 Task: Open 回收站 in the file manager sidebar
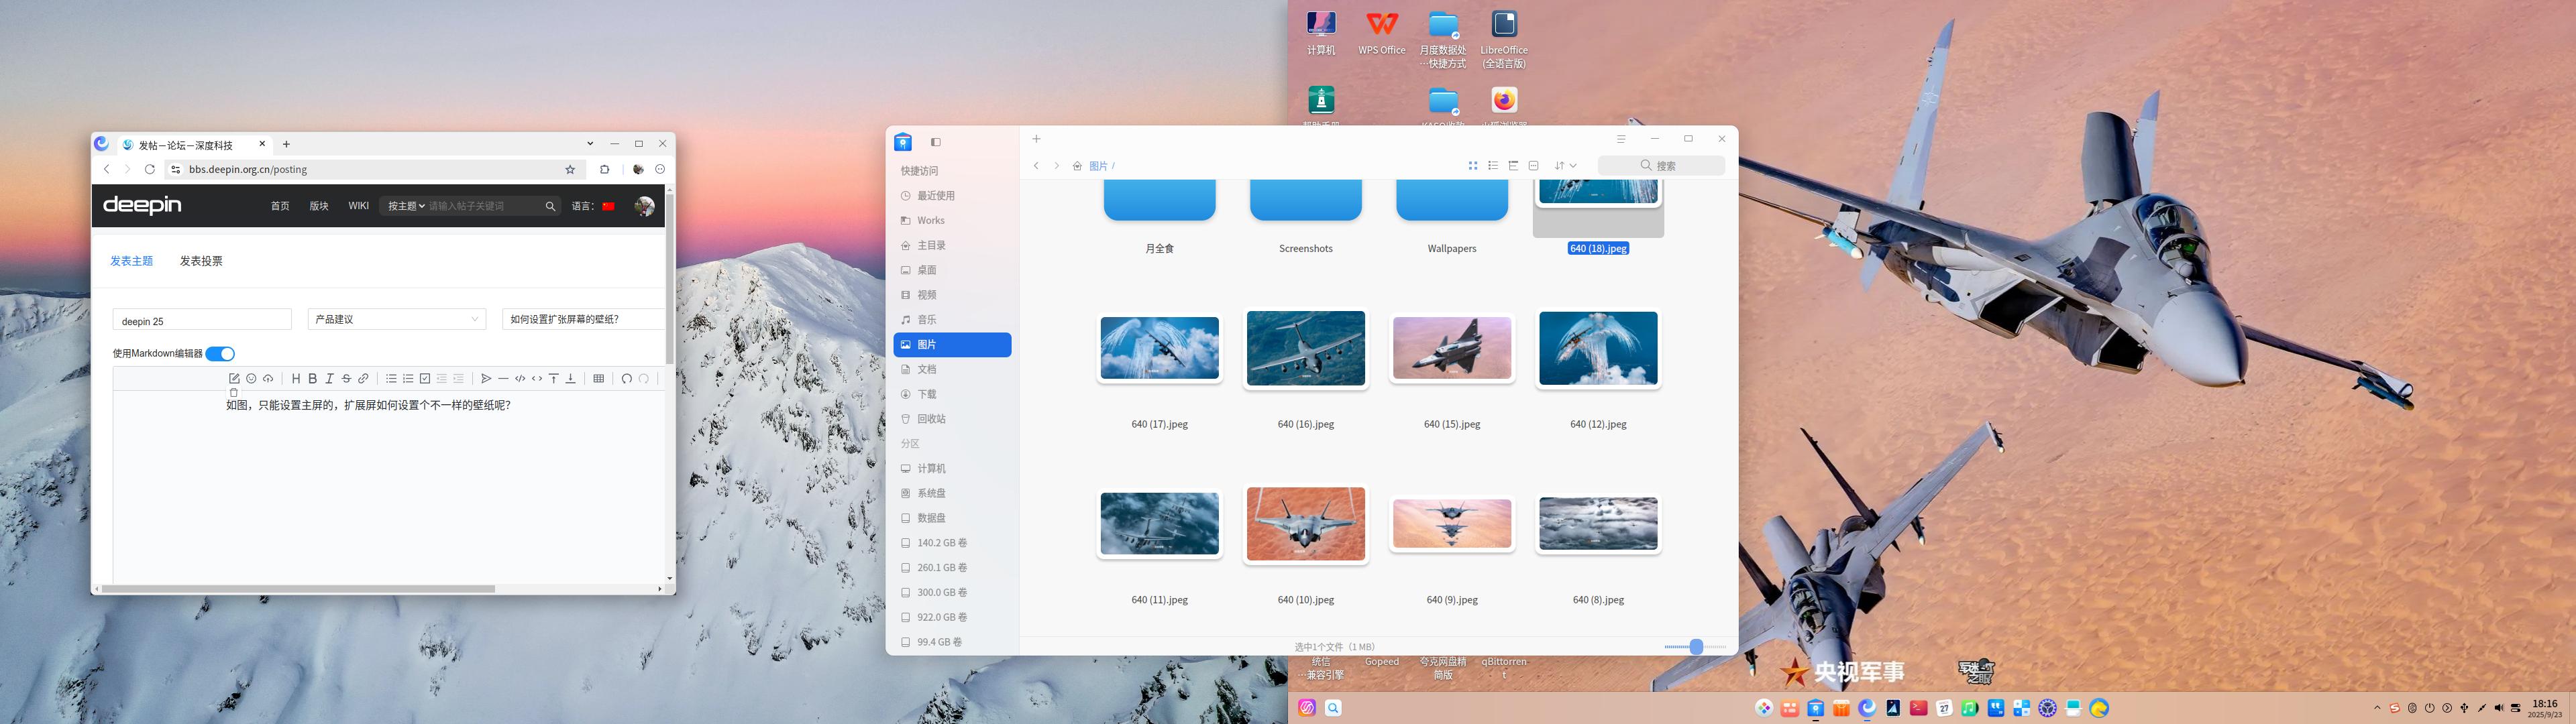(952, 419)
